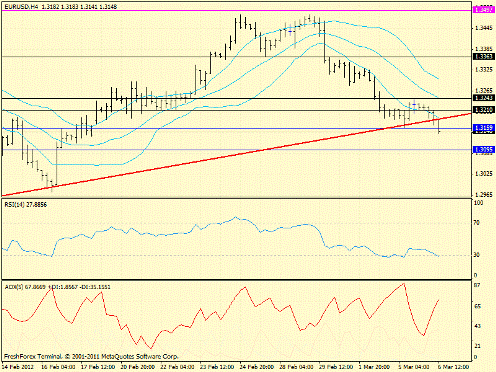This screenshot has height=372, width=496.
Task: Click the 1 Mar 20:00 time label
Action: tap(375, 367)
